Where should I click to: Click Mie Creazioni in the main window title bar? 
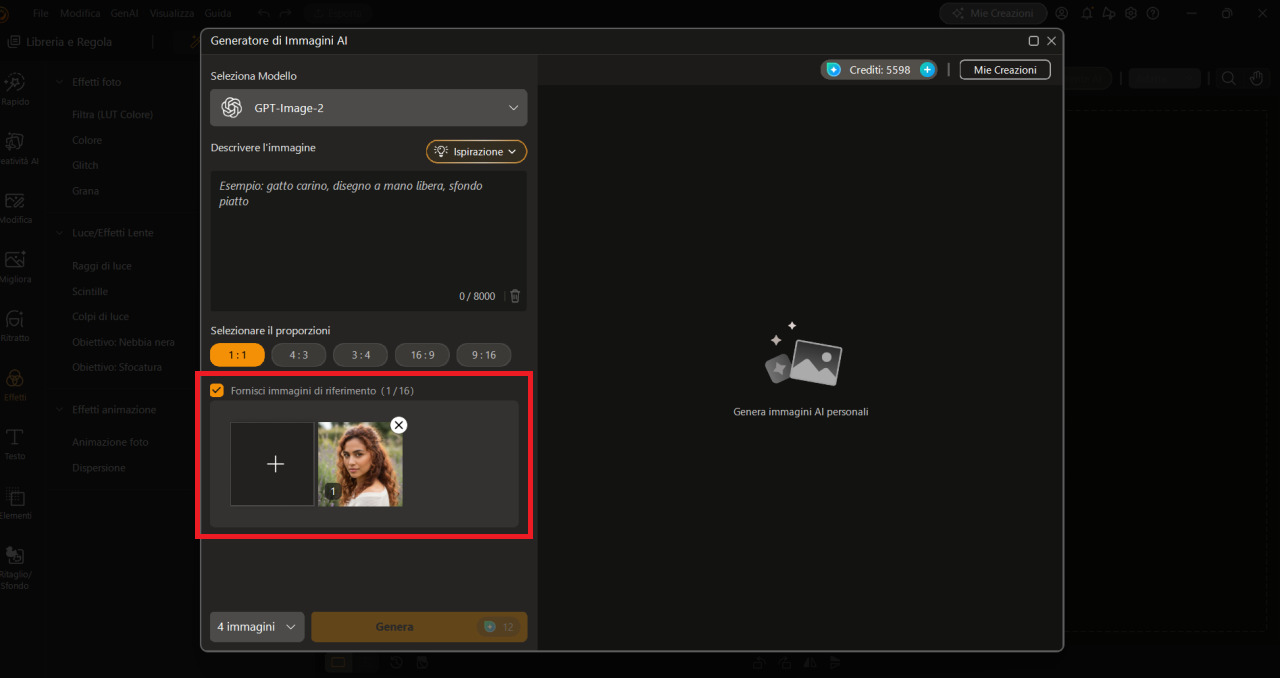click(x=993, y=13)
